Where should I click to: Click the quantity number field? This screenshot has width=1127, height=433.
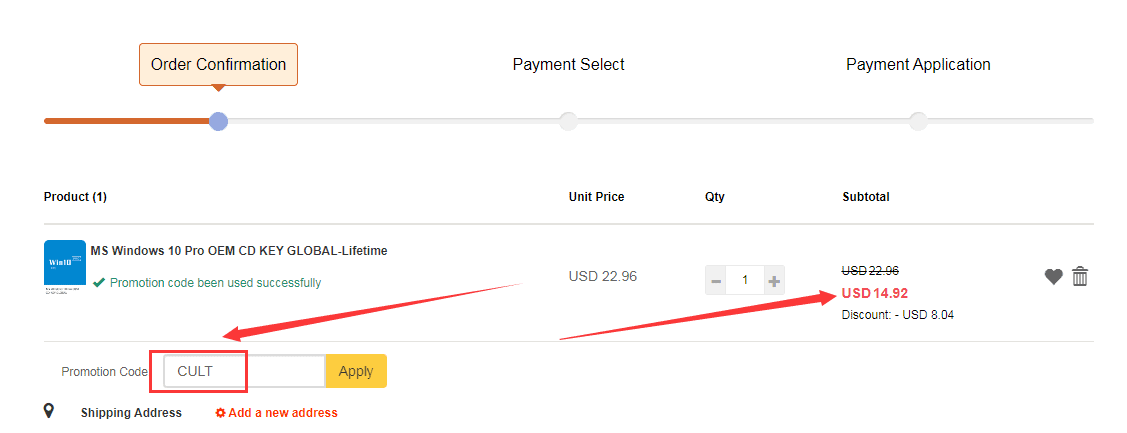click(745, 281)
